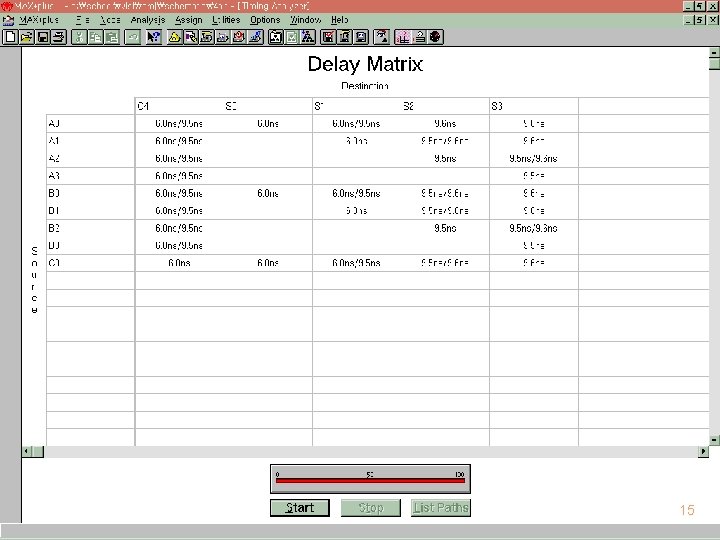Activate the context-sensitive help pointer icon
The height and width of the screenshot is (540, 720).
[x=153, y=37]
